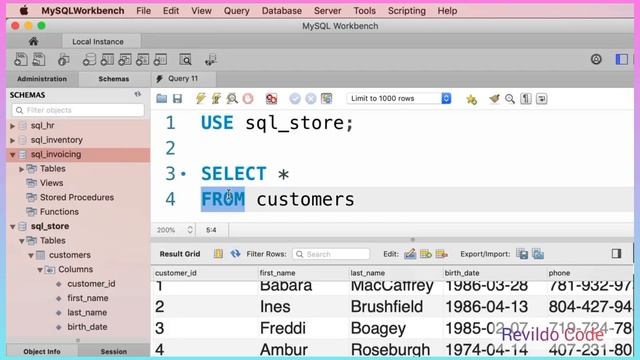Expand sql_inventory schema
Screen dimensions: 640x360
point(13,140)
